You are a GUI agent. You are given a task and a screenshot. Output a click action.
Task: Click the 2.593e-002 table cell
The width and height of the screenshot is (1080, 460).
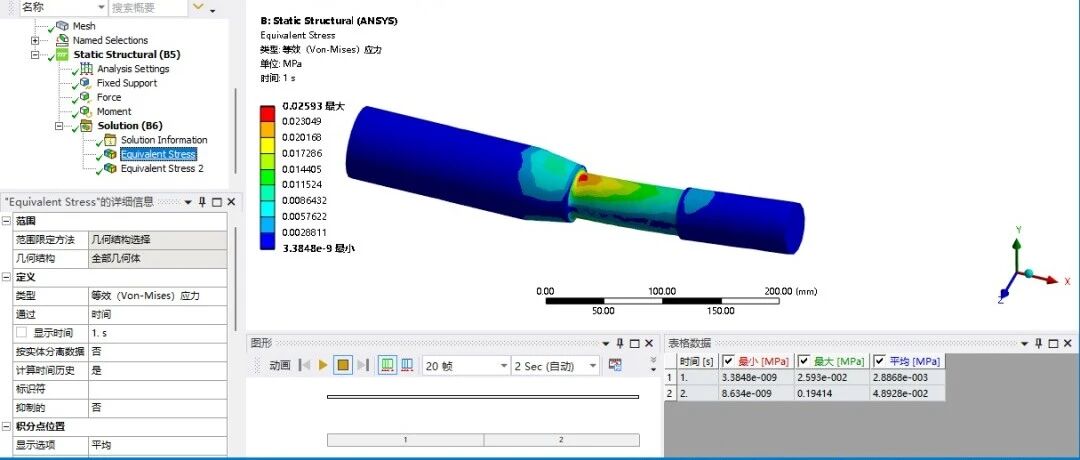click(x=831, y=377)
